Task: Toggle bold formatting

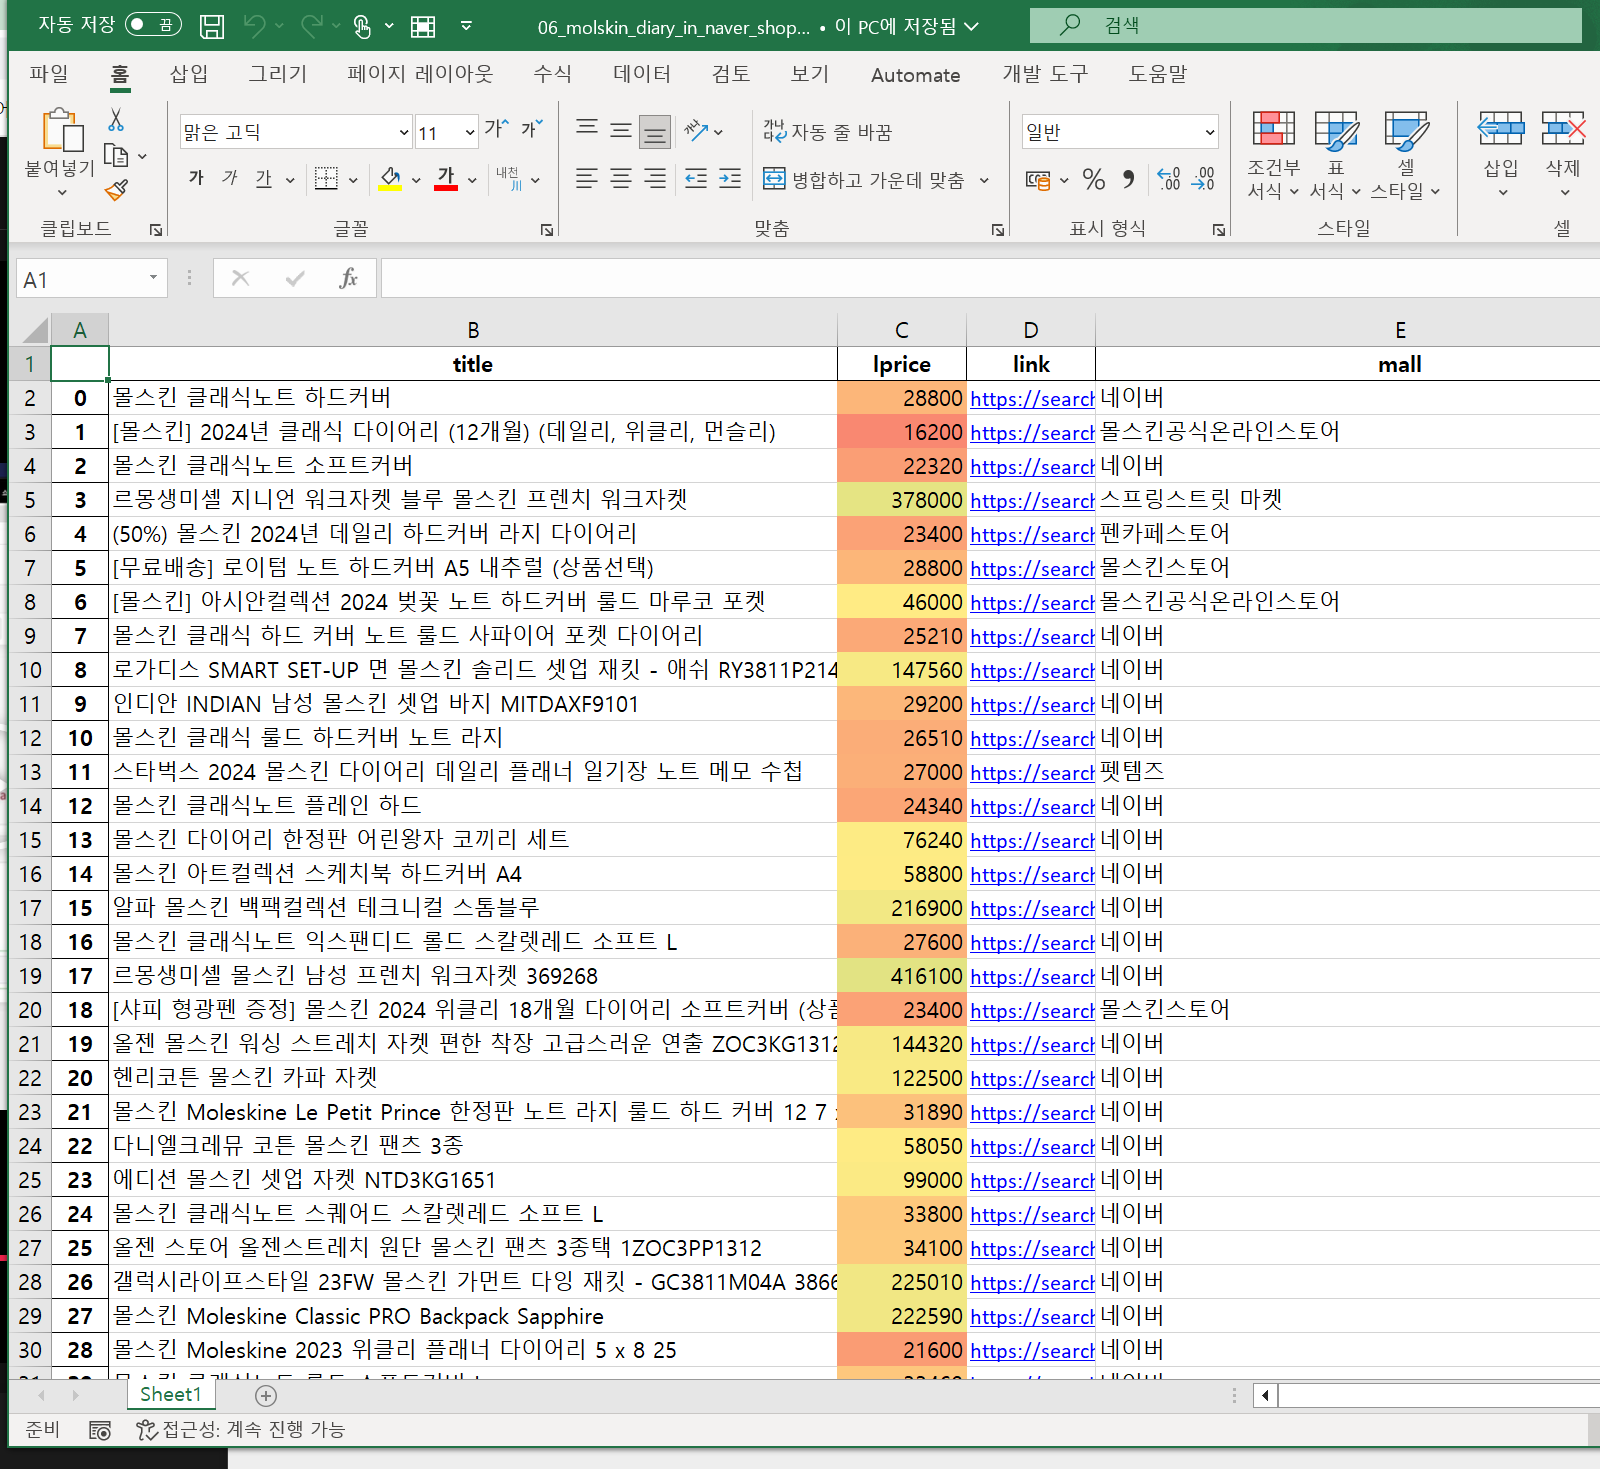Action: [196, 178]
